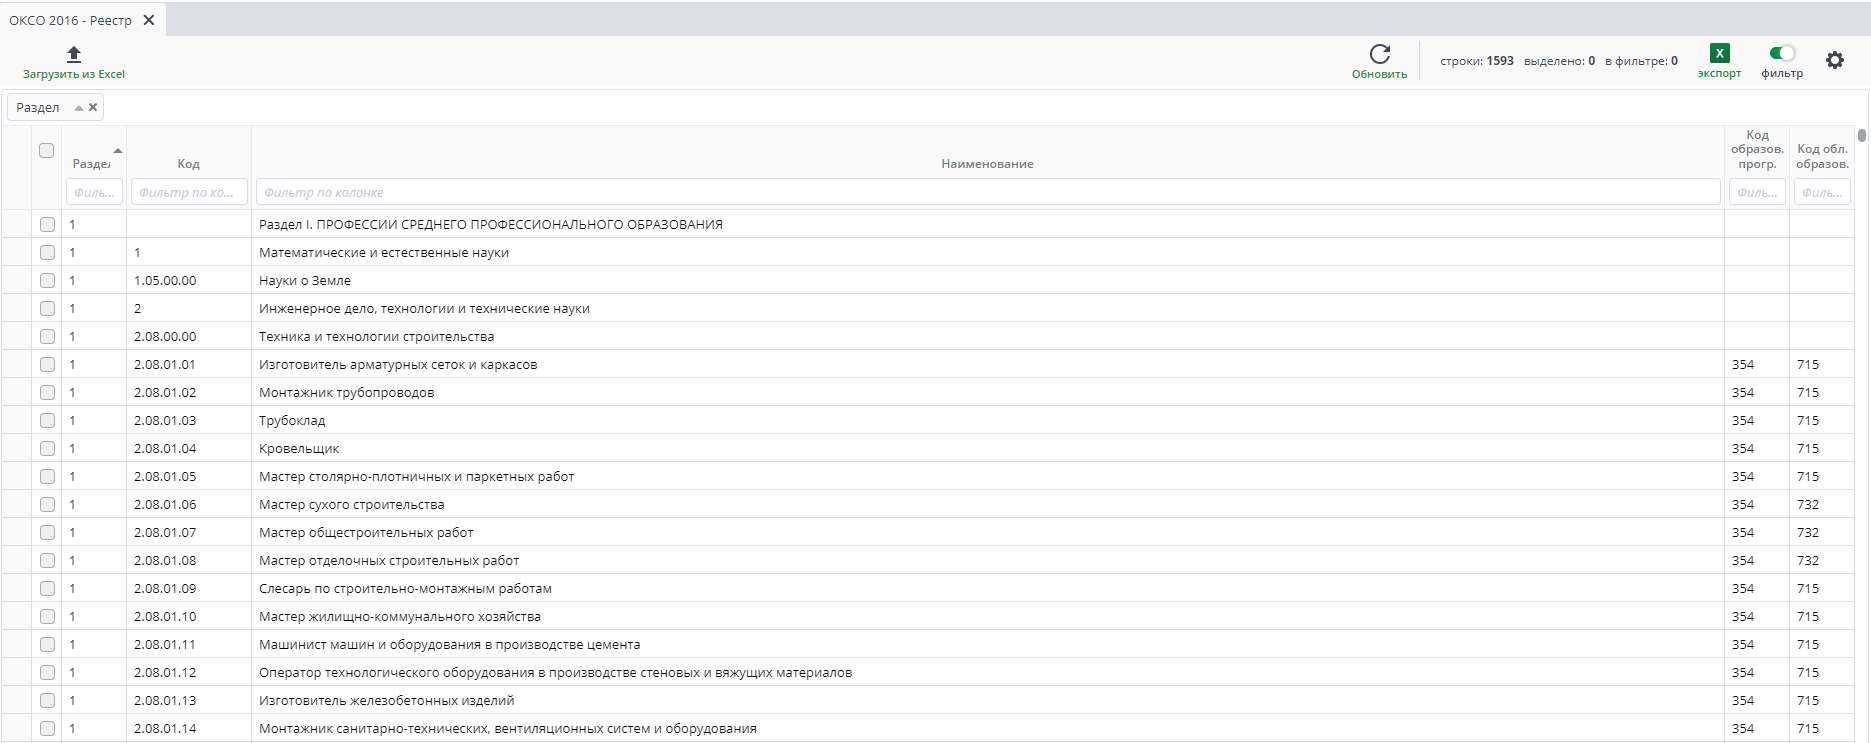Click Оператор технологического оборудования row name
Image resolution: width=1871 pixels, height=743 pixels.
(555, 672)
